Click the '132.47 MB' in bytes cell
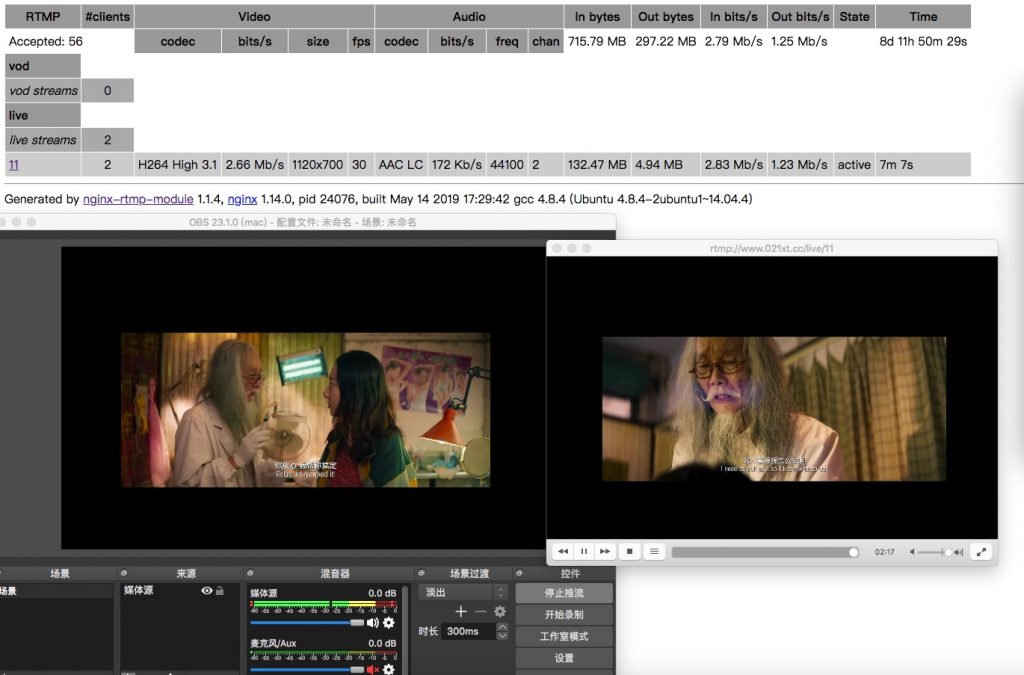Screen dimensions: 1024x675 597,165
